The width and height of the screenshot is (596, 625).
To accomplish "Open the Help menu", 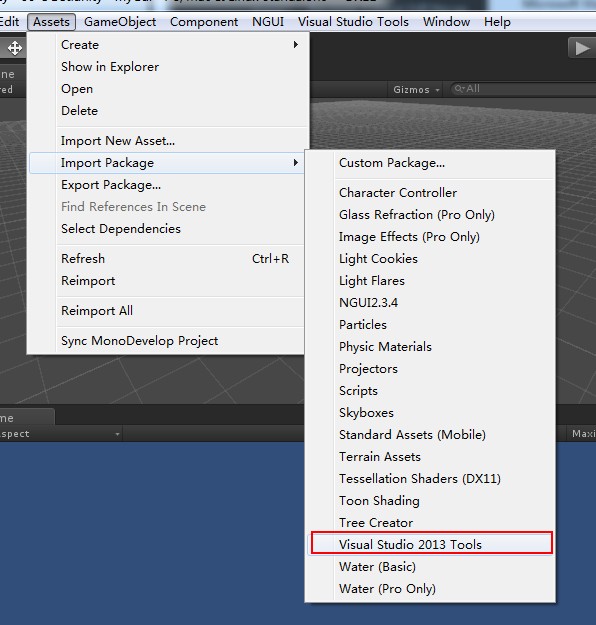I will click(497, 22).
